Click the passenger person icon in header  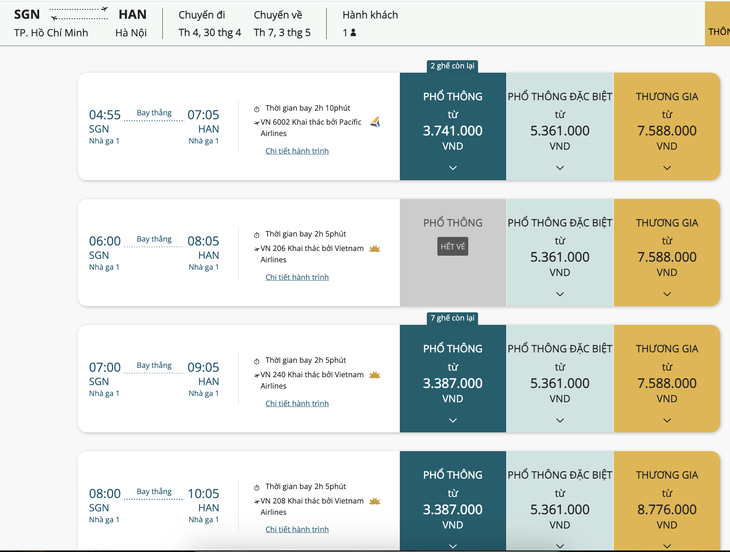point(353,33)
